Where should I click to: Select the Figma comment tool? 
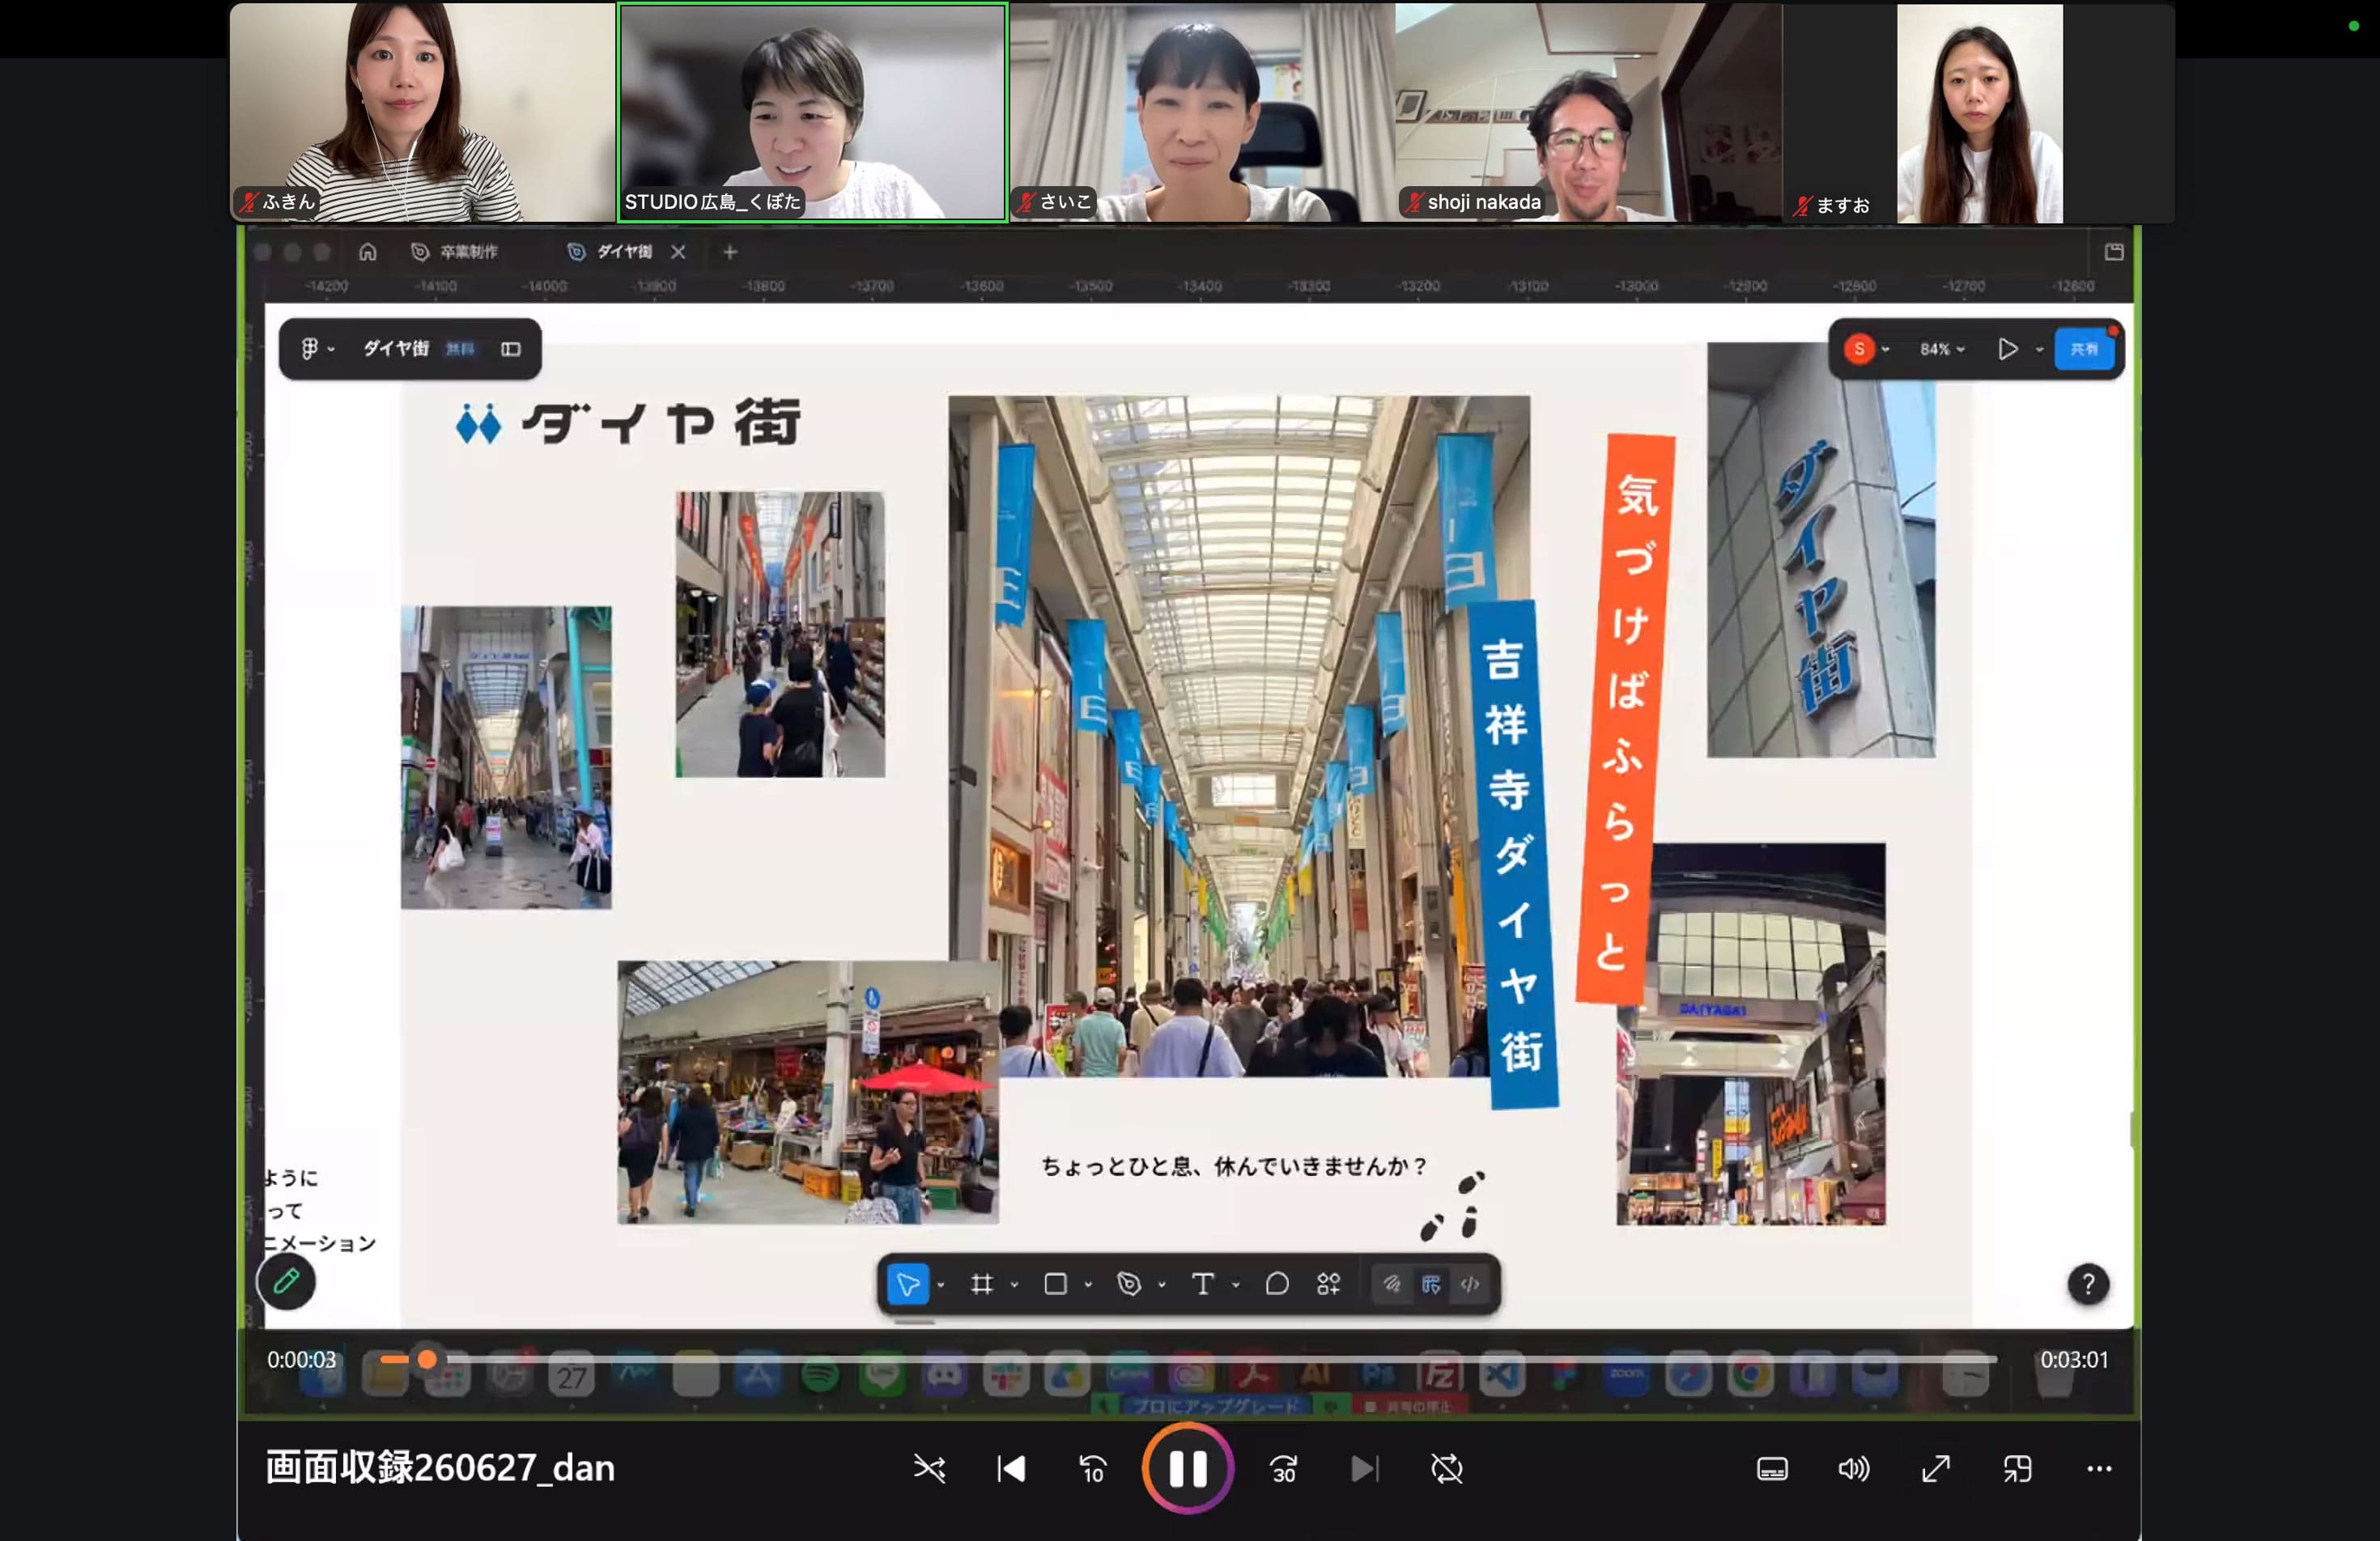(x=1277, y=1284)
